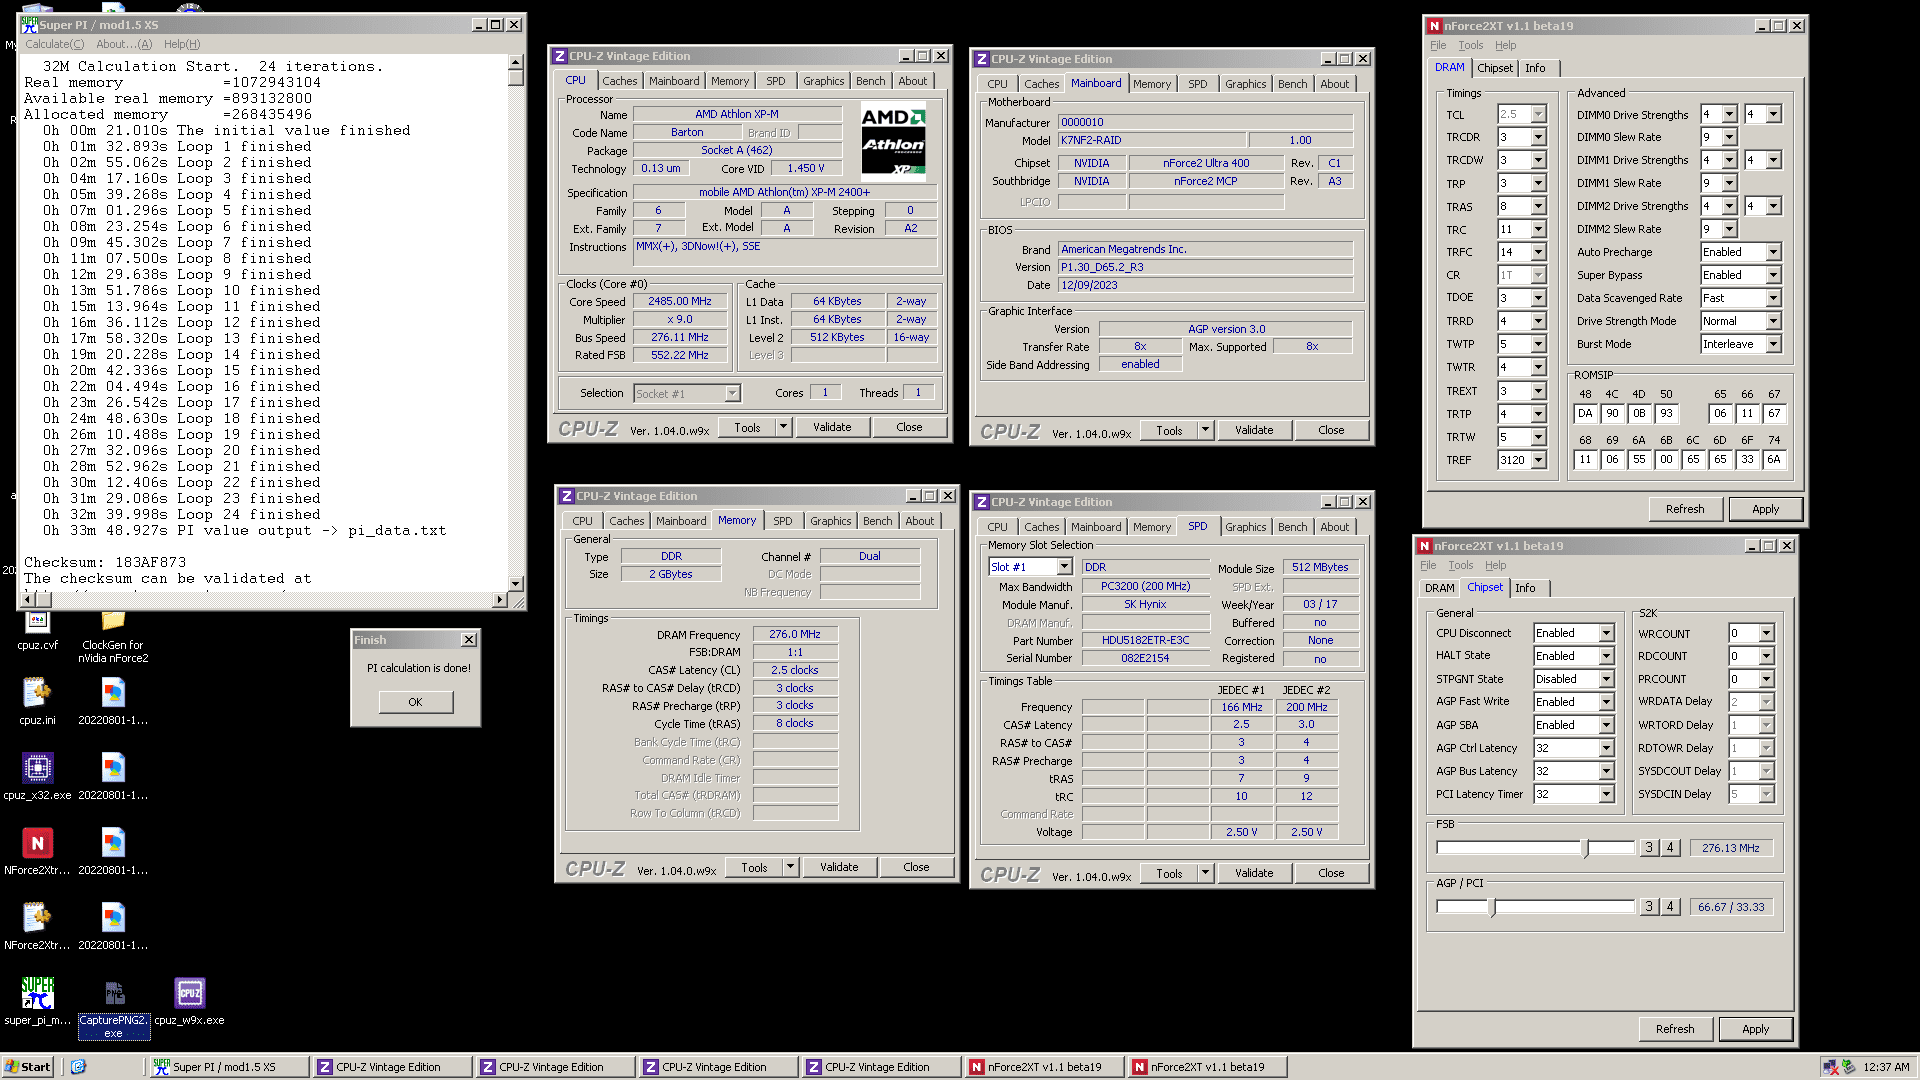Select the CapturePNG2.exe desktop icon
Viewport: 1920px width, 1080px height.
(113, 992)
